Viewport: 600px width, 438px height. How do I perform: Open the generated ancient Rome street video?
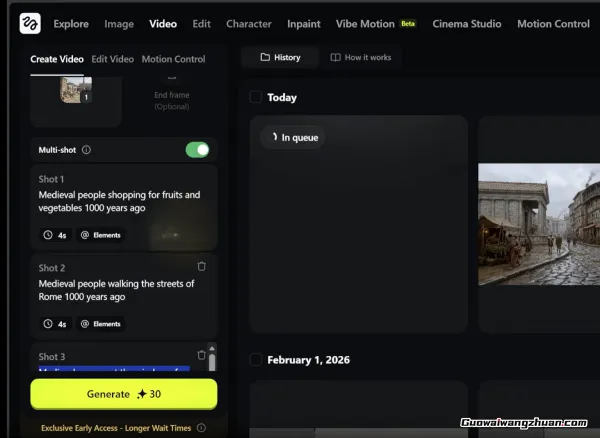[x=538, y=224]
